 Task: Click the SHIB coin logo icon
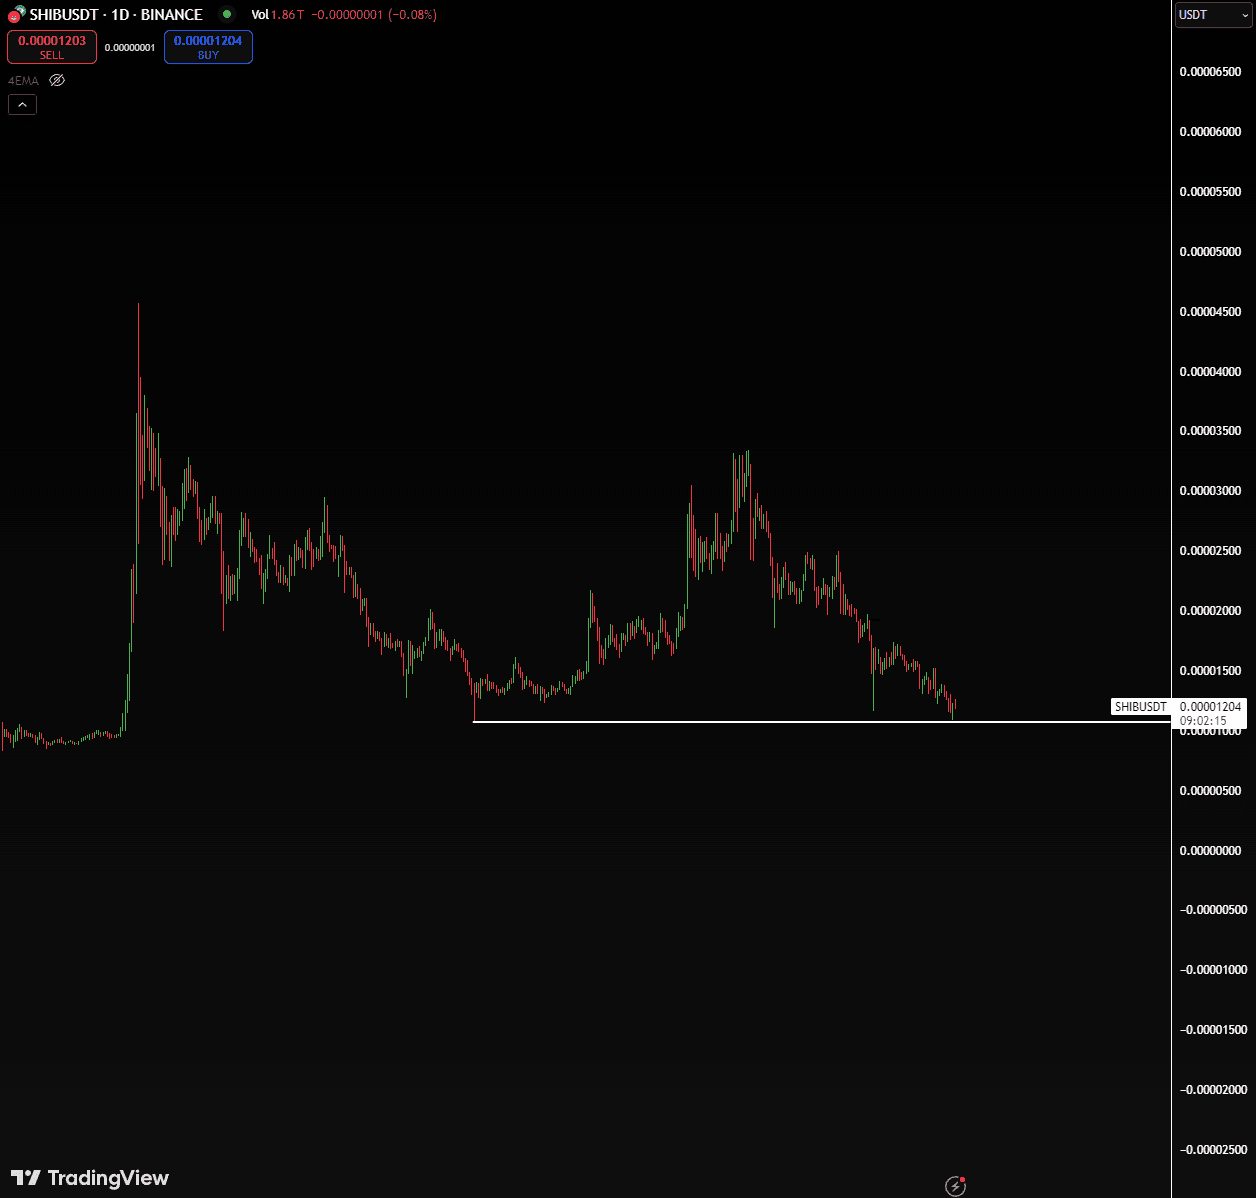coord(16,14)
